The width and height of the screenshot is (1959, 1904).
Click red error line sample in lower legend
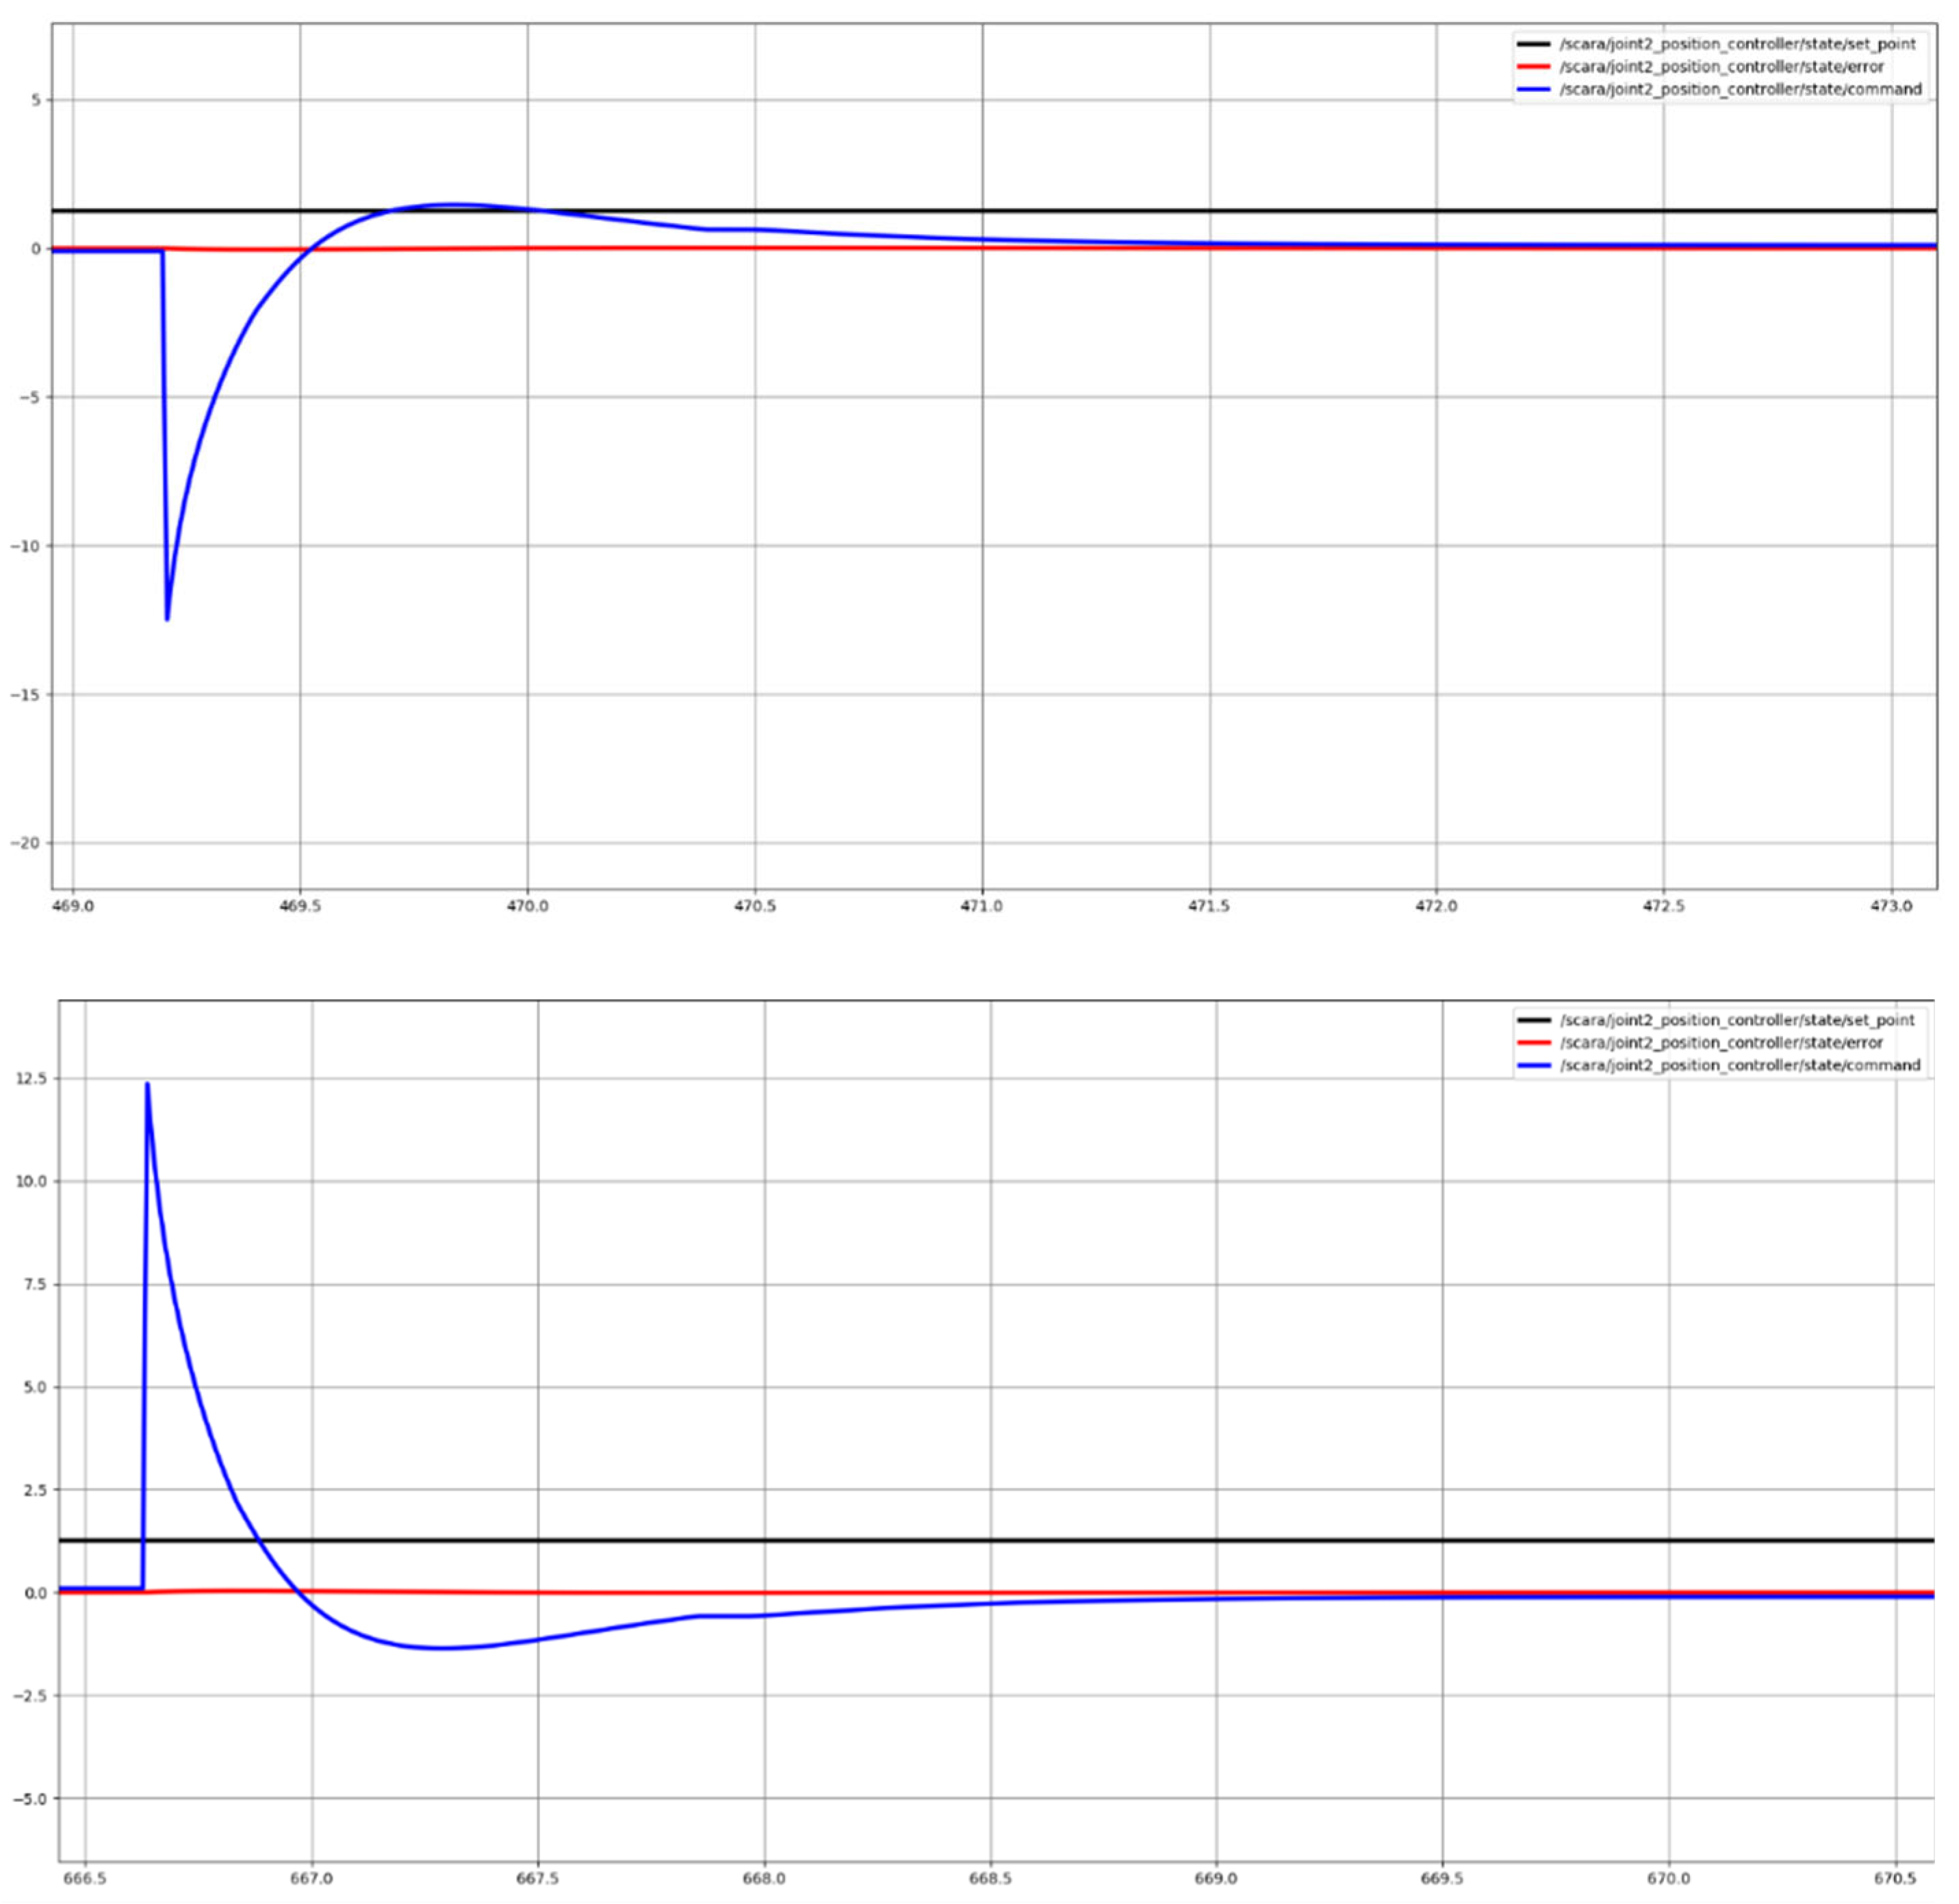click(x=1533, y=1043)
